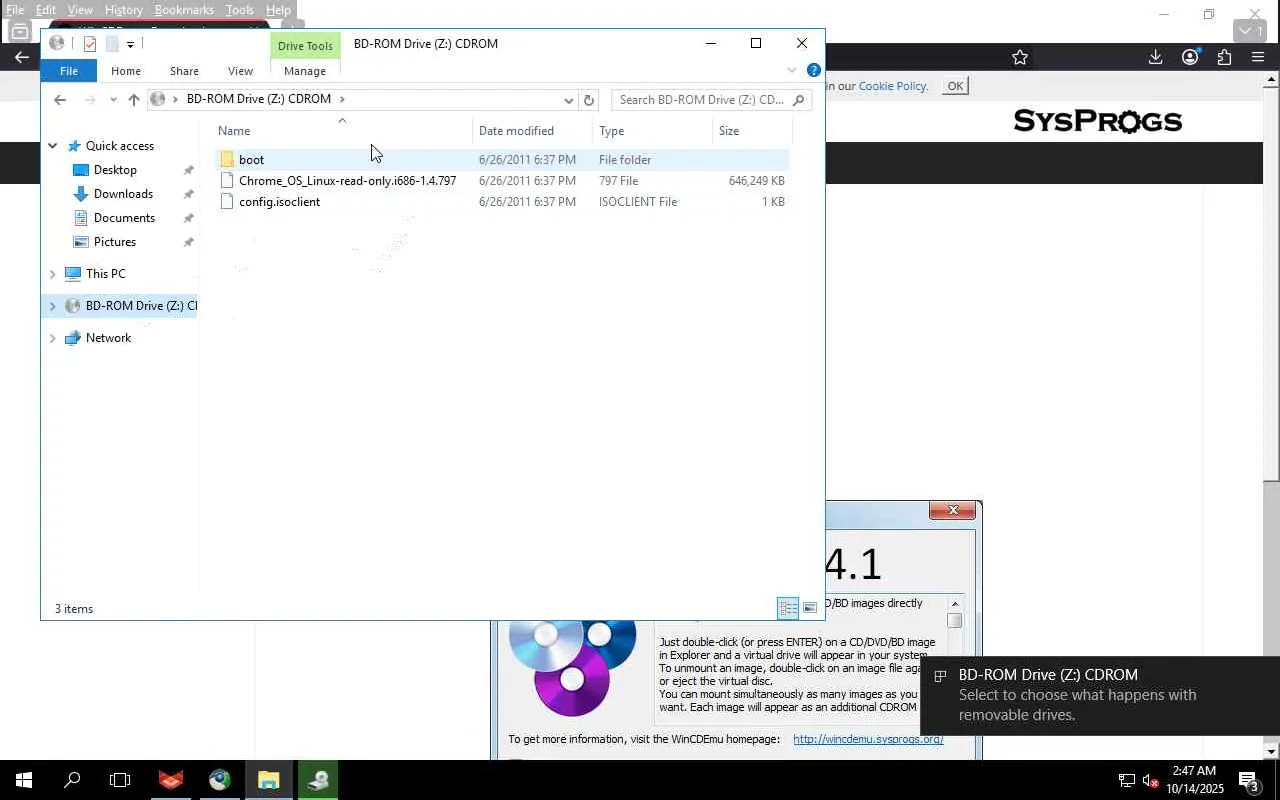Open the address bar history dropdown
The height and width of the screenshot is (800, 1280).
569,100
